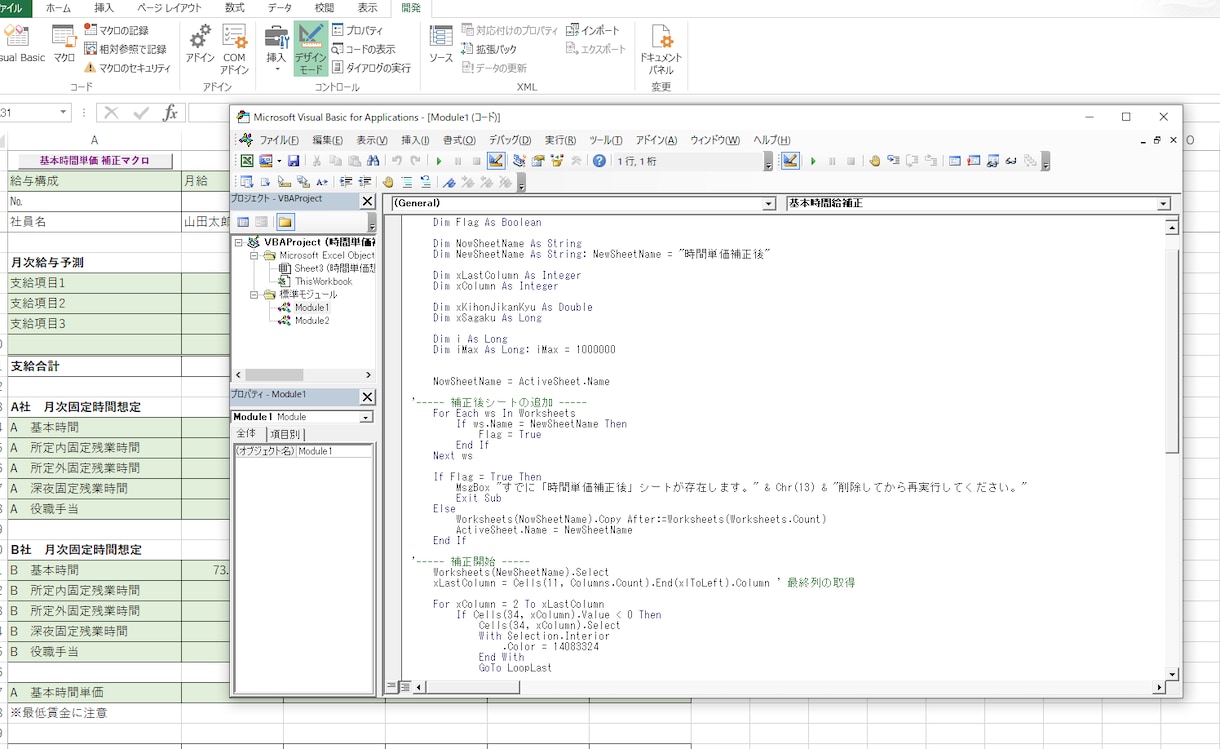Click the (オブジェクト名) Module1 property value field
The image size is (1220, 749).
pos(334,451)
